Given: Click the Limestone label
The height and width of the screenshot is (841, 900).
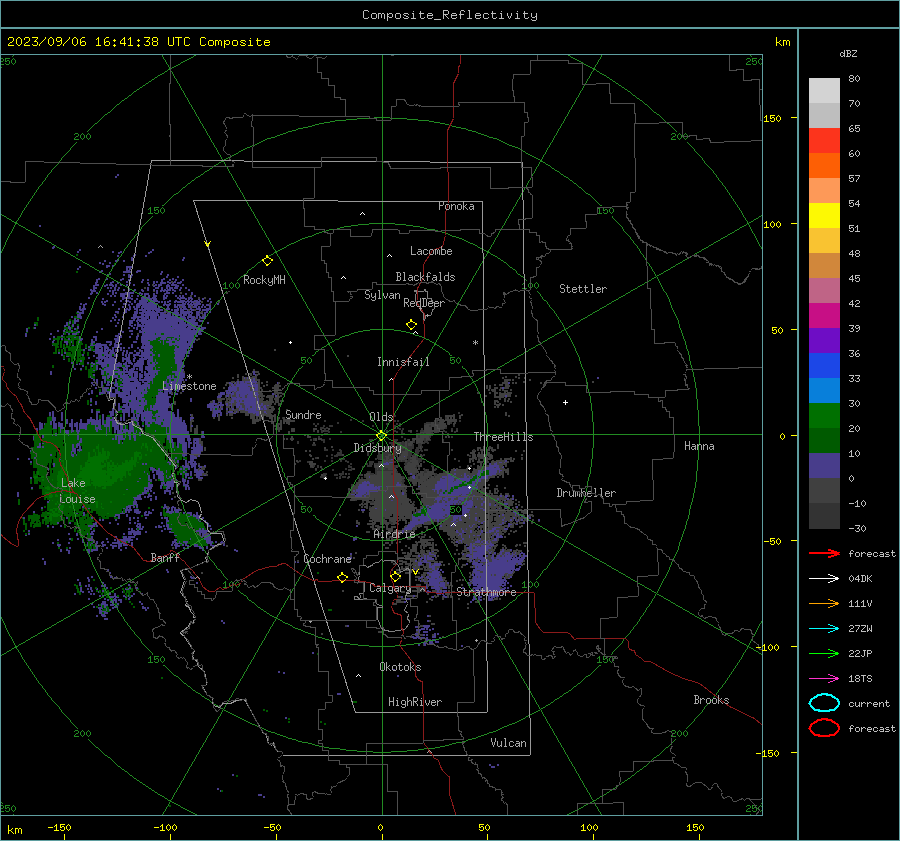Looking at the screenshot, I should coord(189,386).
